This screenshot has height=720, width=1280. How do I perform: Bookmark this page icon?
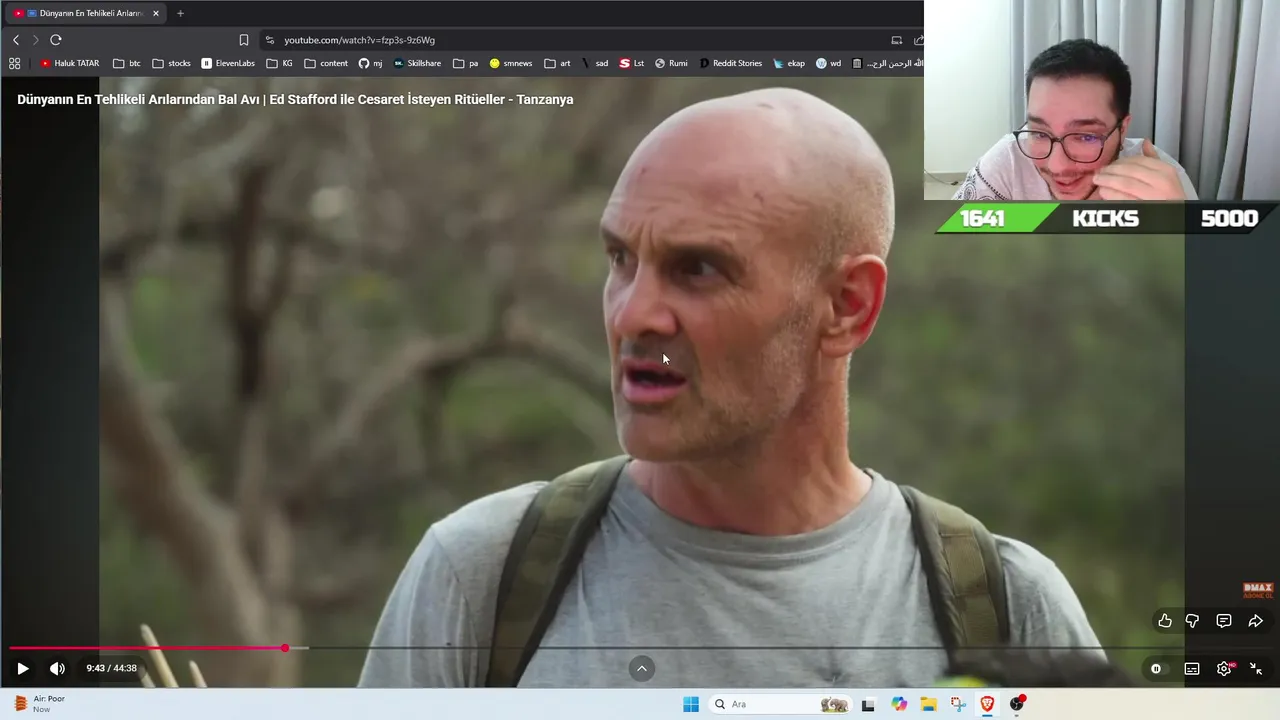point(244,40)
